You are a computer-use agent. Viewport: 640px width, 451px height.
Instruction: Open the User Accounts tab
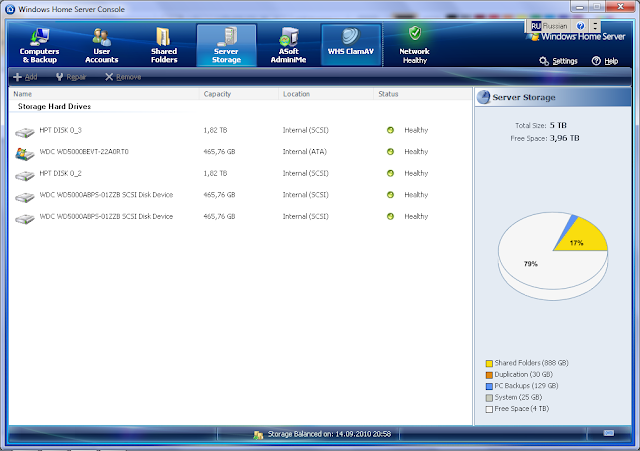[102, 45]
